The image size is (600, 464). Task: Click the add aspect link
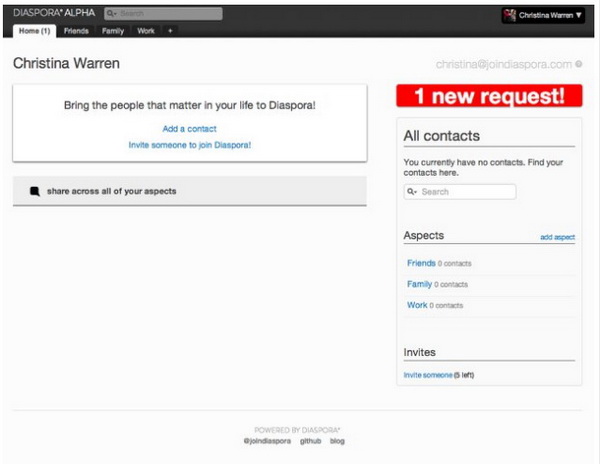[557, 237]
